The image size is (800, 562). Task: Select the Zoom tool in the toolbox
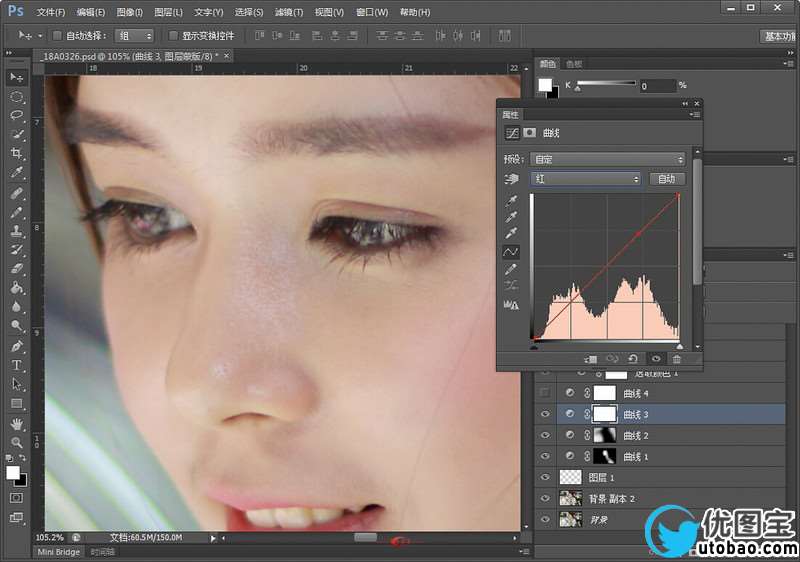(17, 442)
